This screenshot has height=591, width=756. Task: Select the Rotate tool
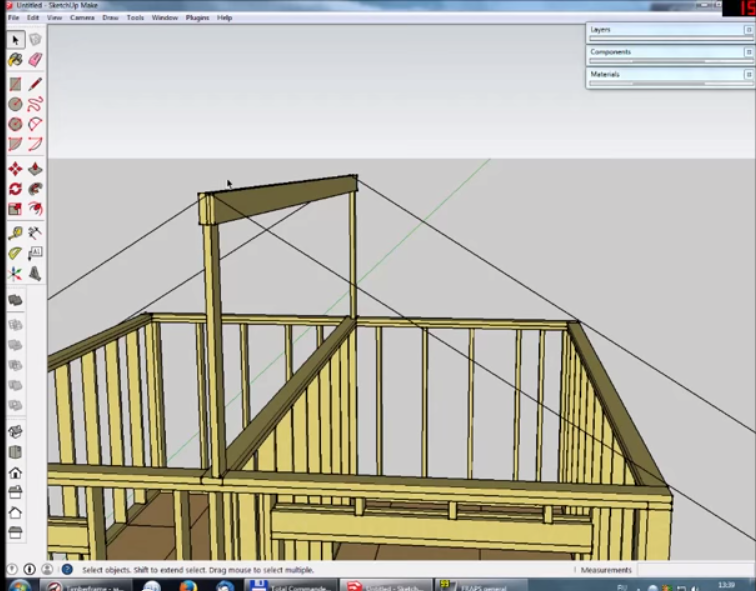15,189
